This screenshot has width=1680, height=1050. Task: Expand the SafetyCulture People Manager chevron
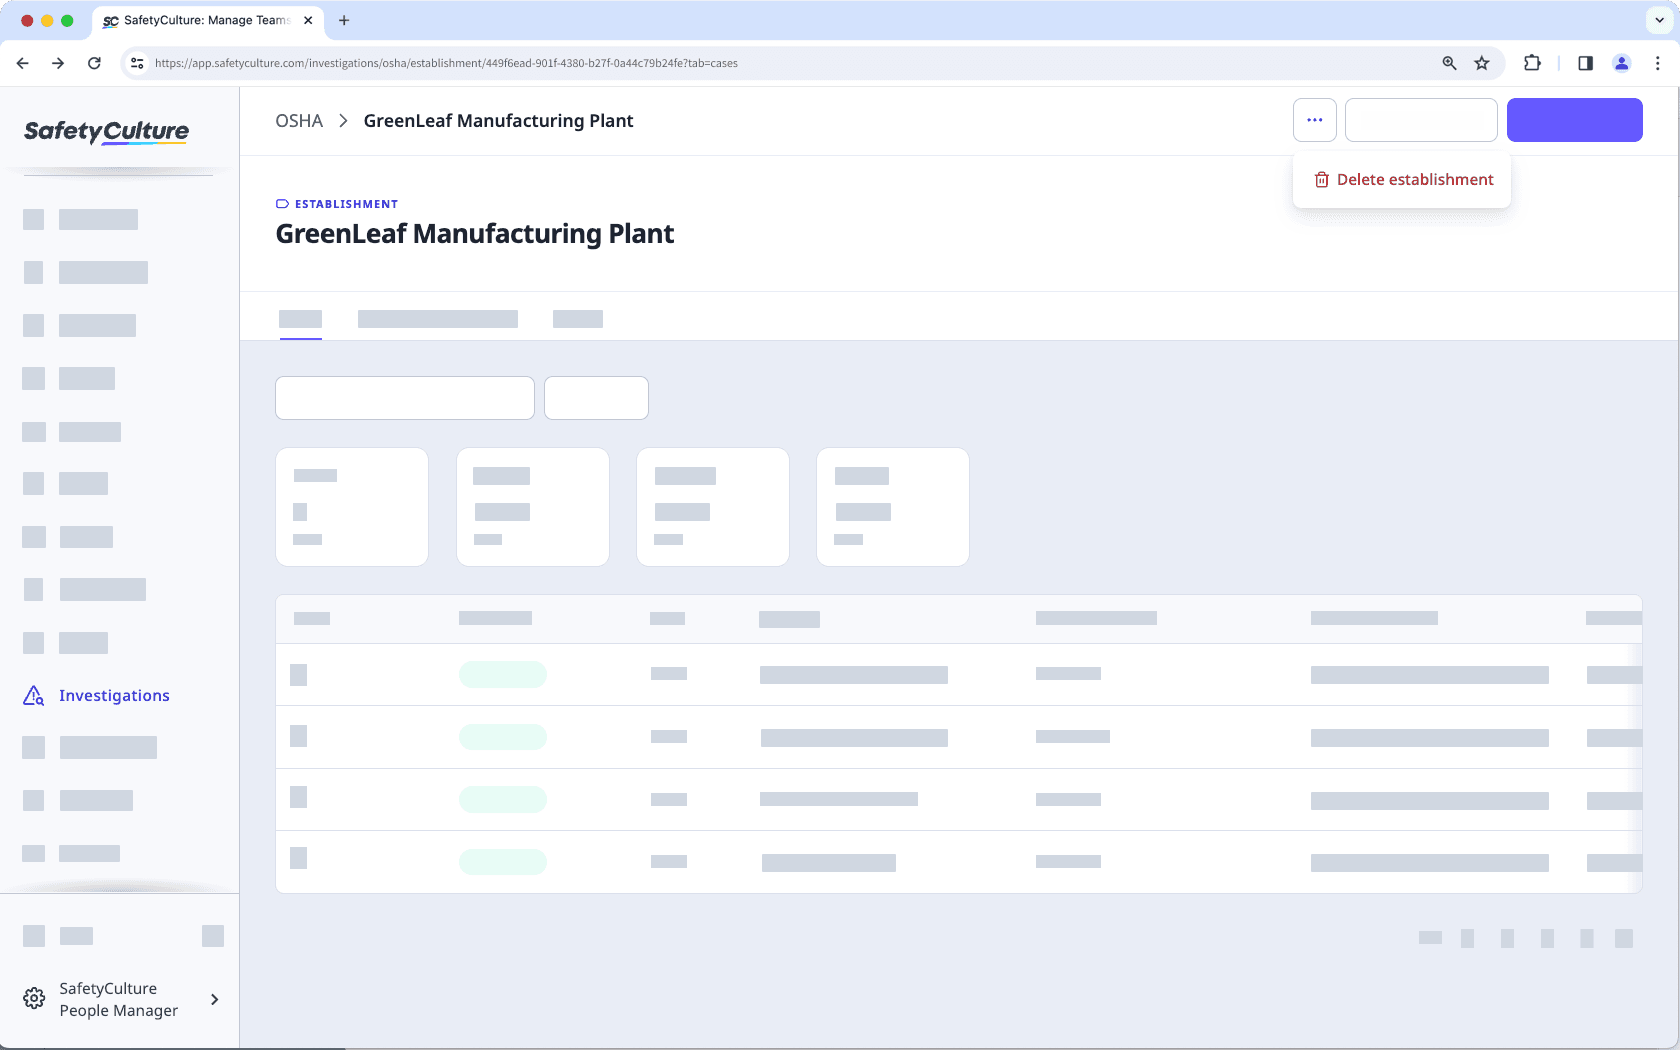click(x=214, y=999)
